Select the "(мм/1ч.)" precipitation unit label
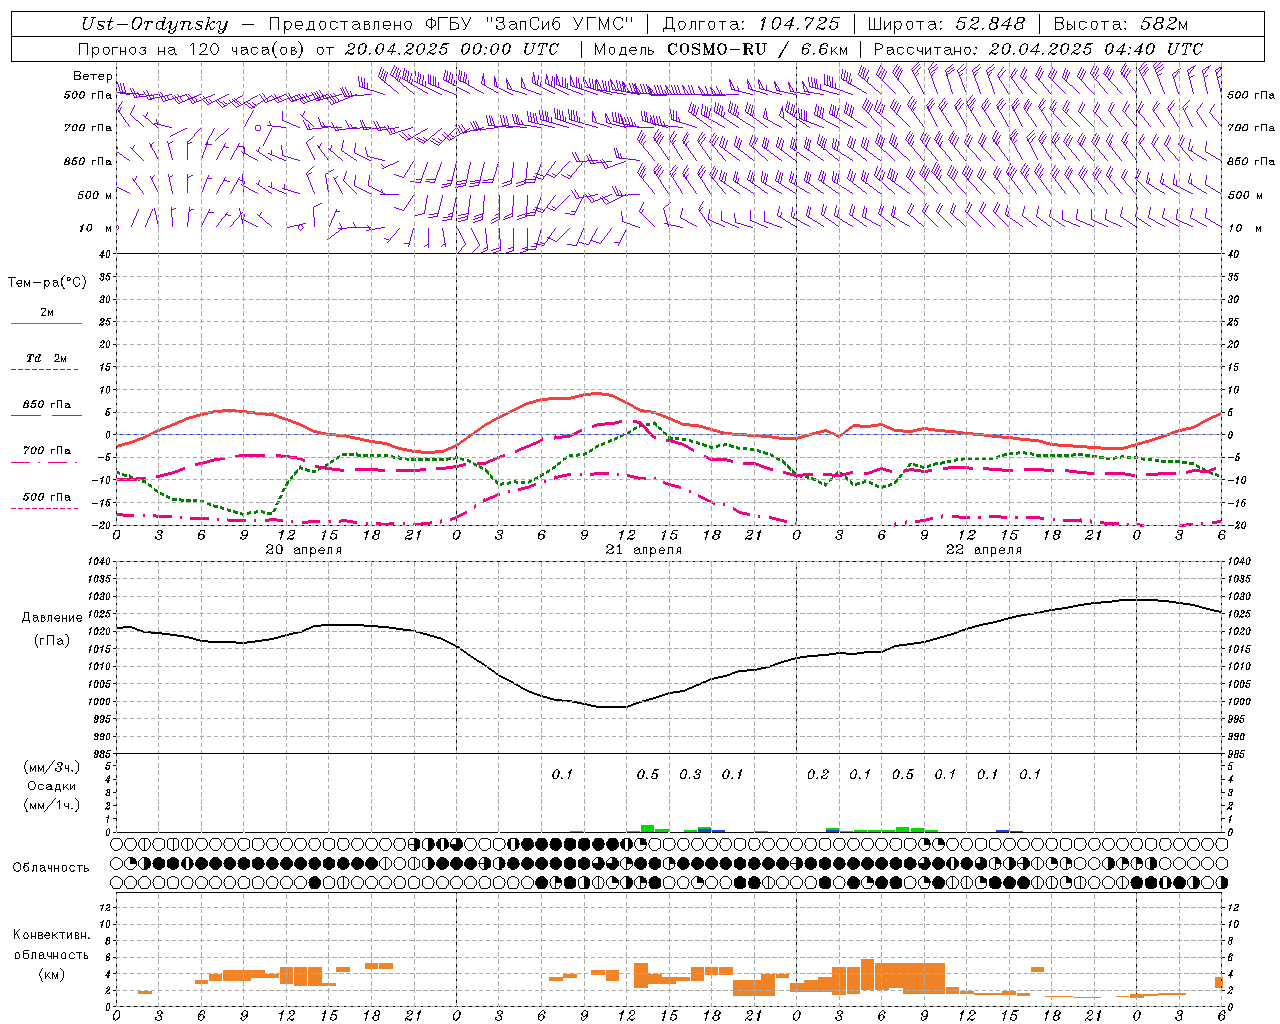This screenshot has height=1024, width=1280. 52,805
